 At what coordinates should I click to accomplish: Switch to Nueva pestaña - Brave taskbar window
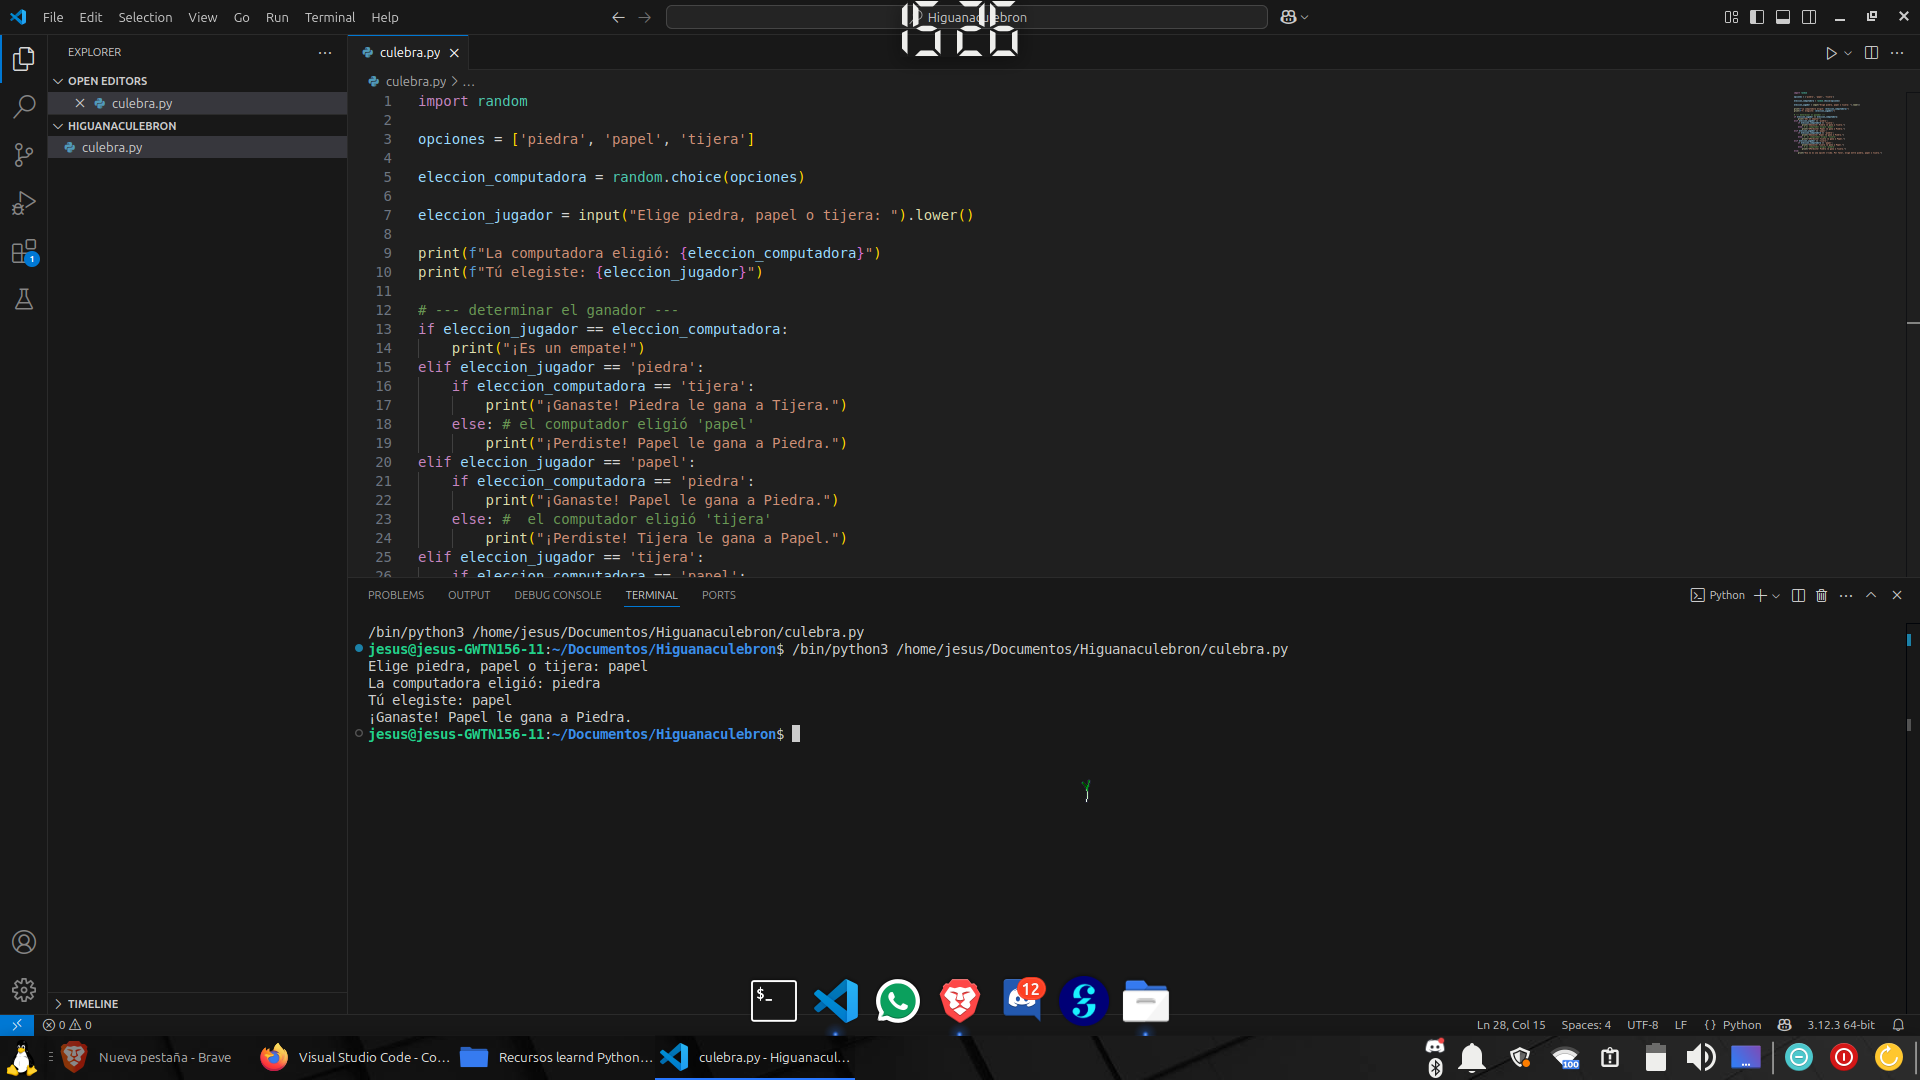148,1057
